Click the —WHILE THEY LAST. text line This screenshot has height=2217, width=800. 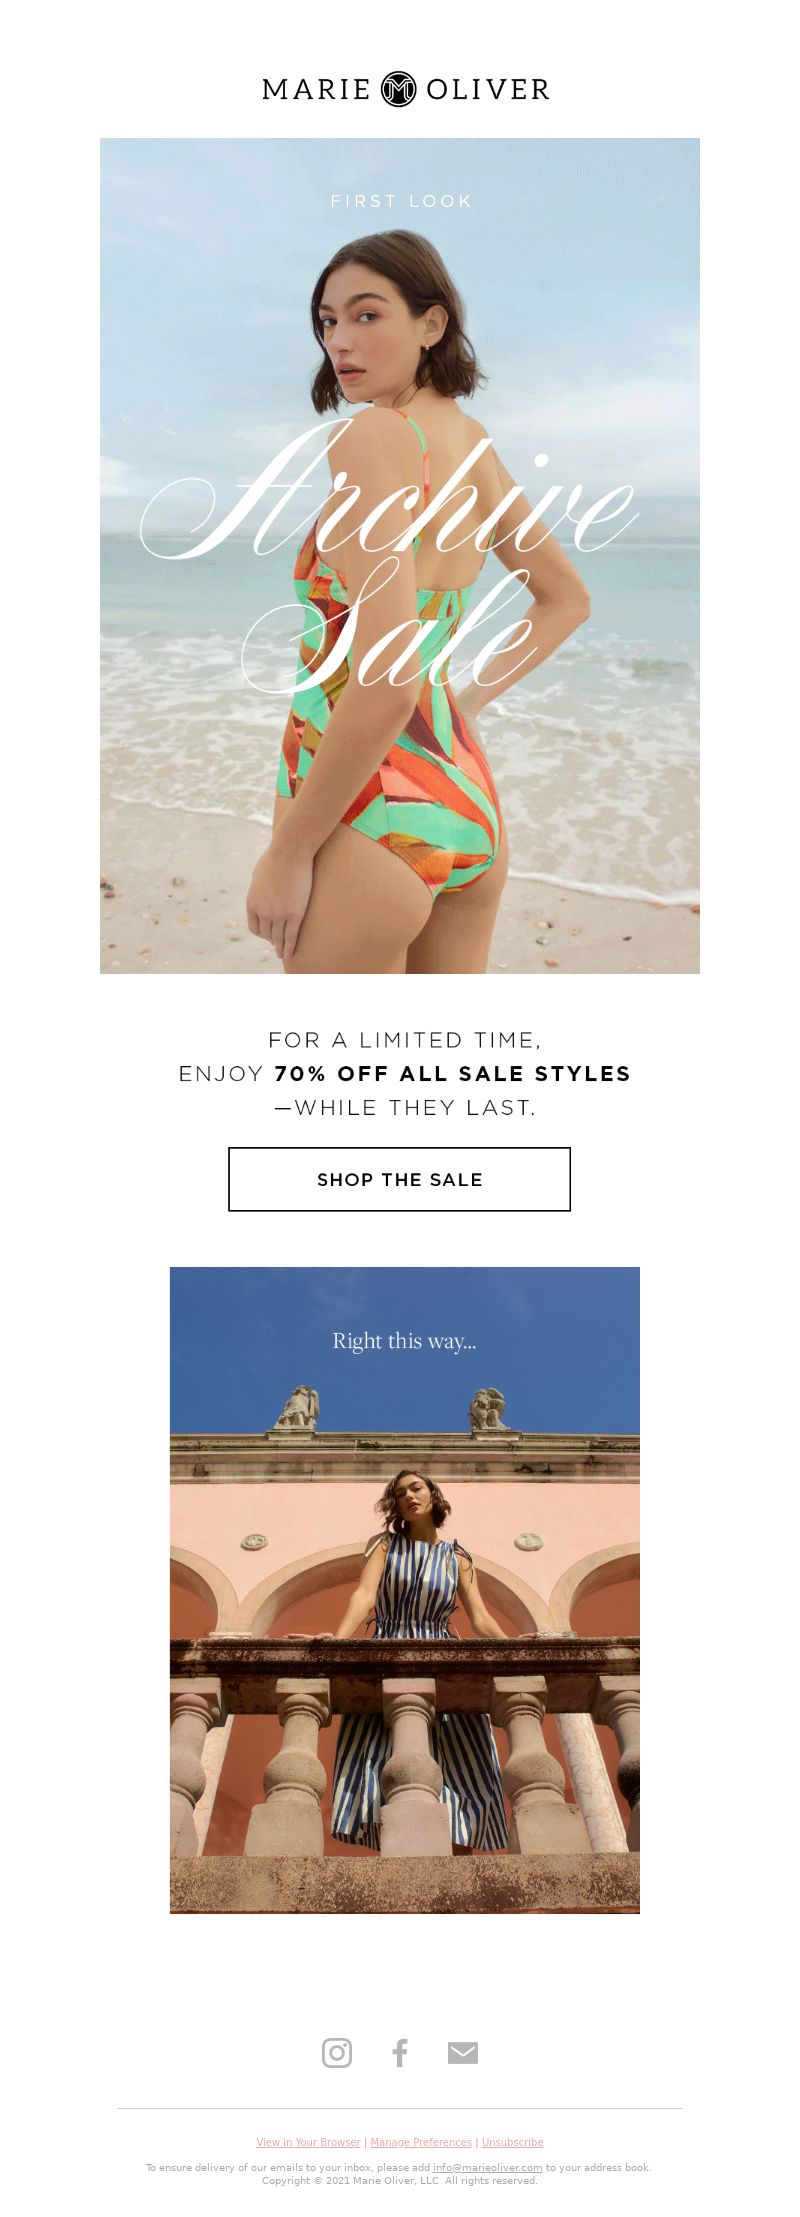[405, 1107]
